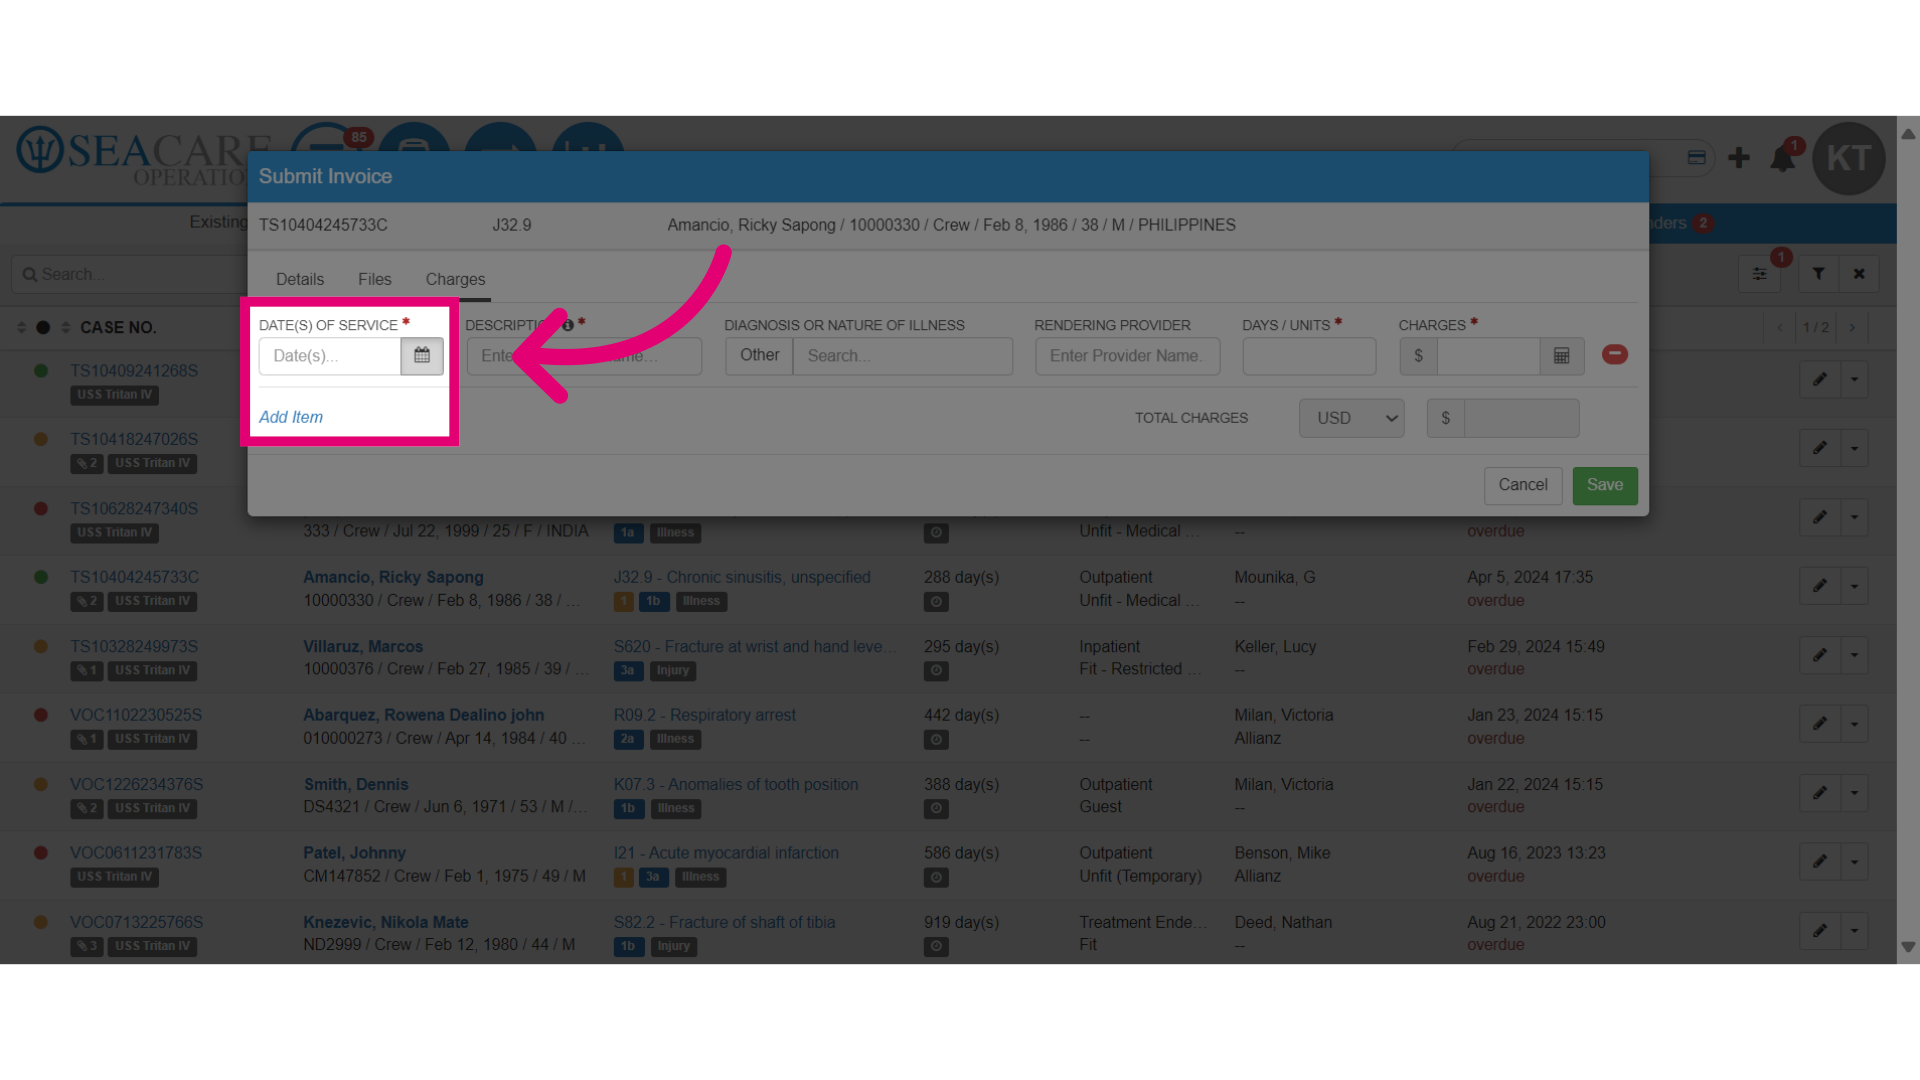Edit Amancio, Ricky Sapong row pencil icon

coord(1820,586)
